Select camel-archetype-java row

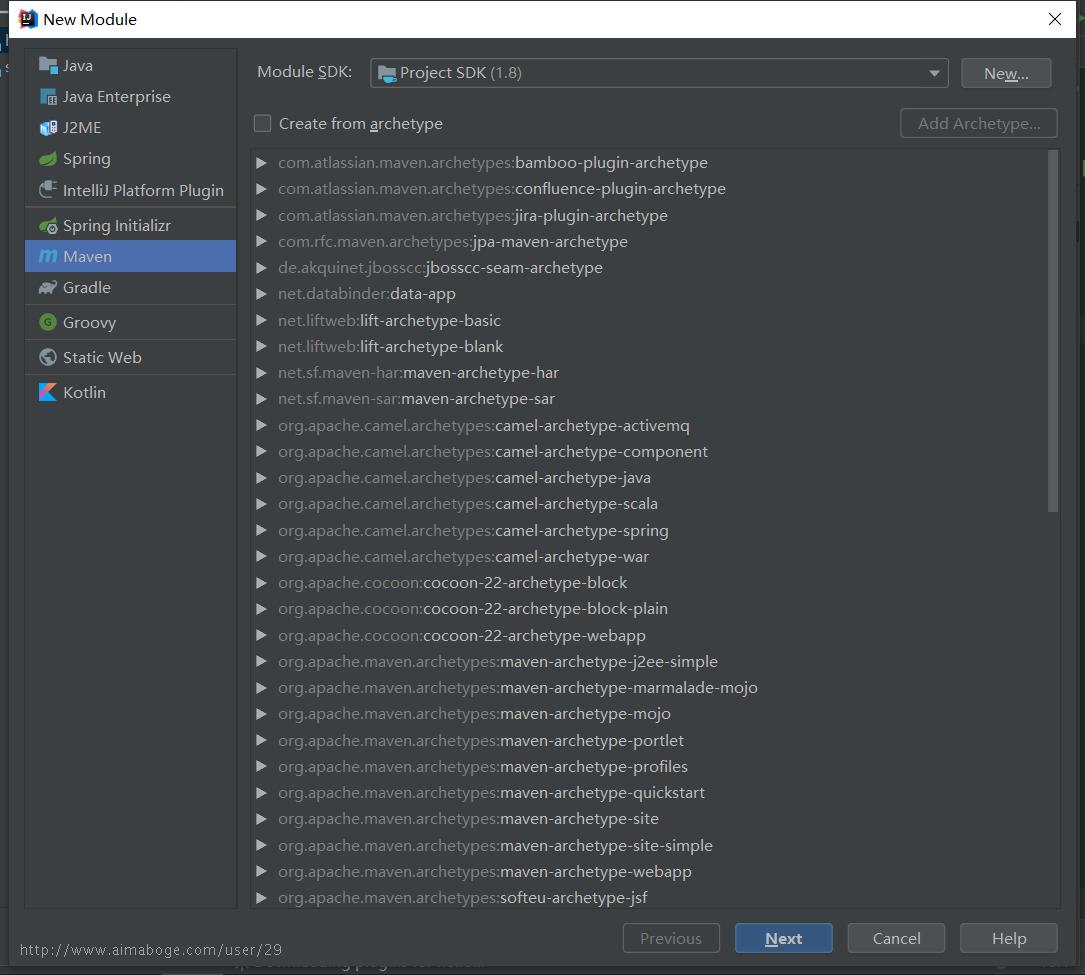pos(648,477)
